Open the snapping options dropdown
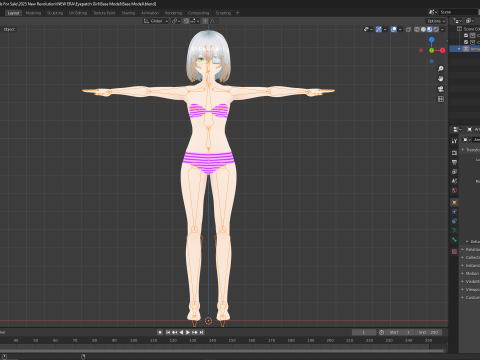The image size is (480, 360). 195,21
